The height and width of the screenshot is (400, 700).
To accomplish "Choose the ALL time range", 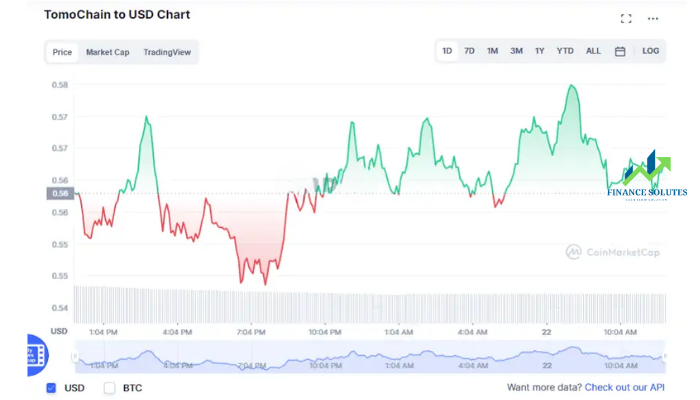I will (x=593, y=51).
